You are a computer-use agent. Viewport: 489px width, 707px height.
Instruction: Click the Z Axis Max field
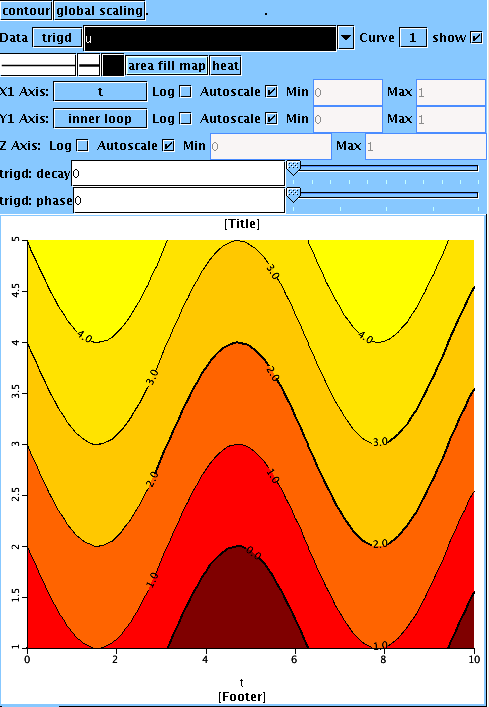(426, 147)
